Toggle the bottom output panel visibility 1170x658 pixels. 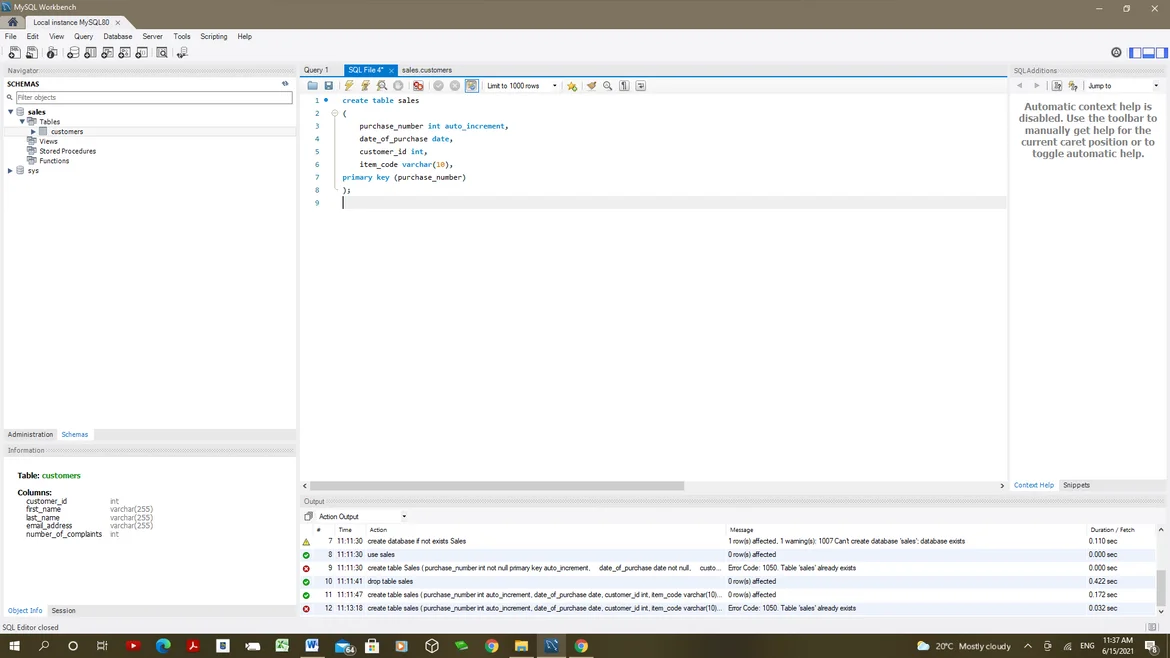(x=1148, y=53)
